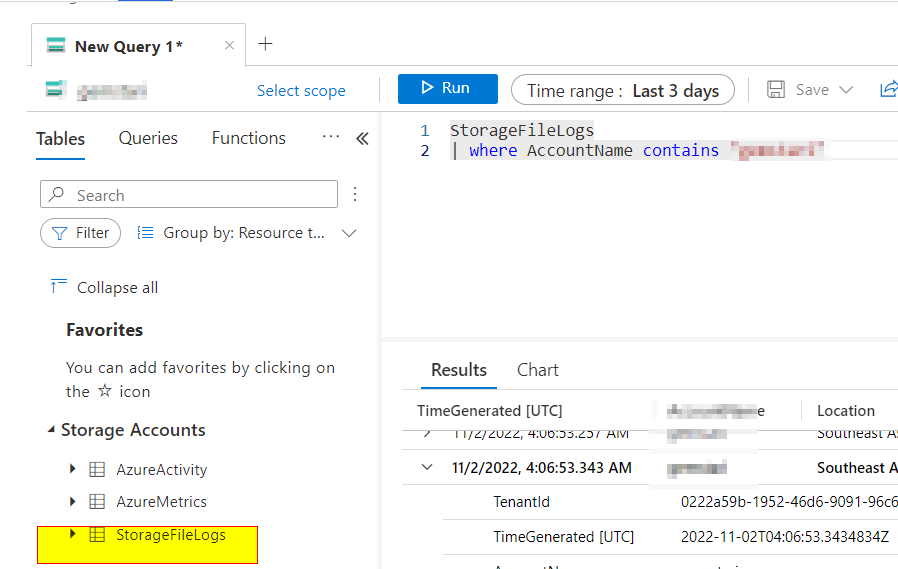Viewport: 898px width, 569px height.
Task: Click the TenantId field value
Action: (x=789, y=502)
